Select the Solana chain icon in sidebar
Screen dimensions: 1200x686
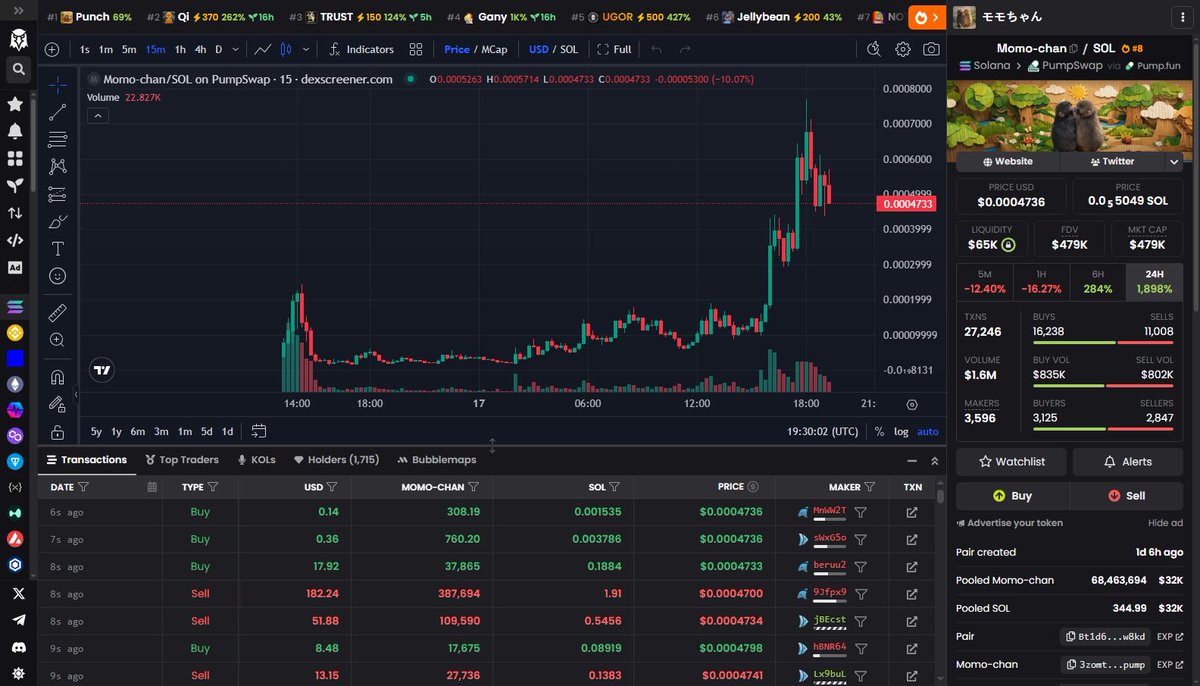pos(15,306)
